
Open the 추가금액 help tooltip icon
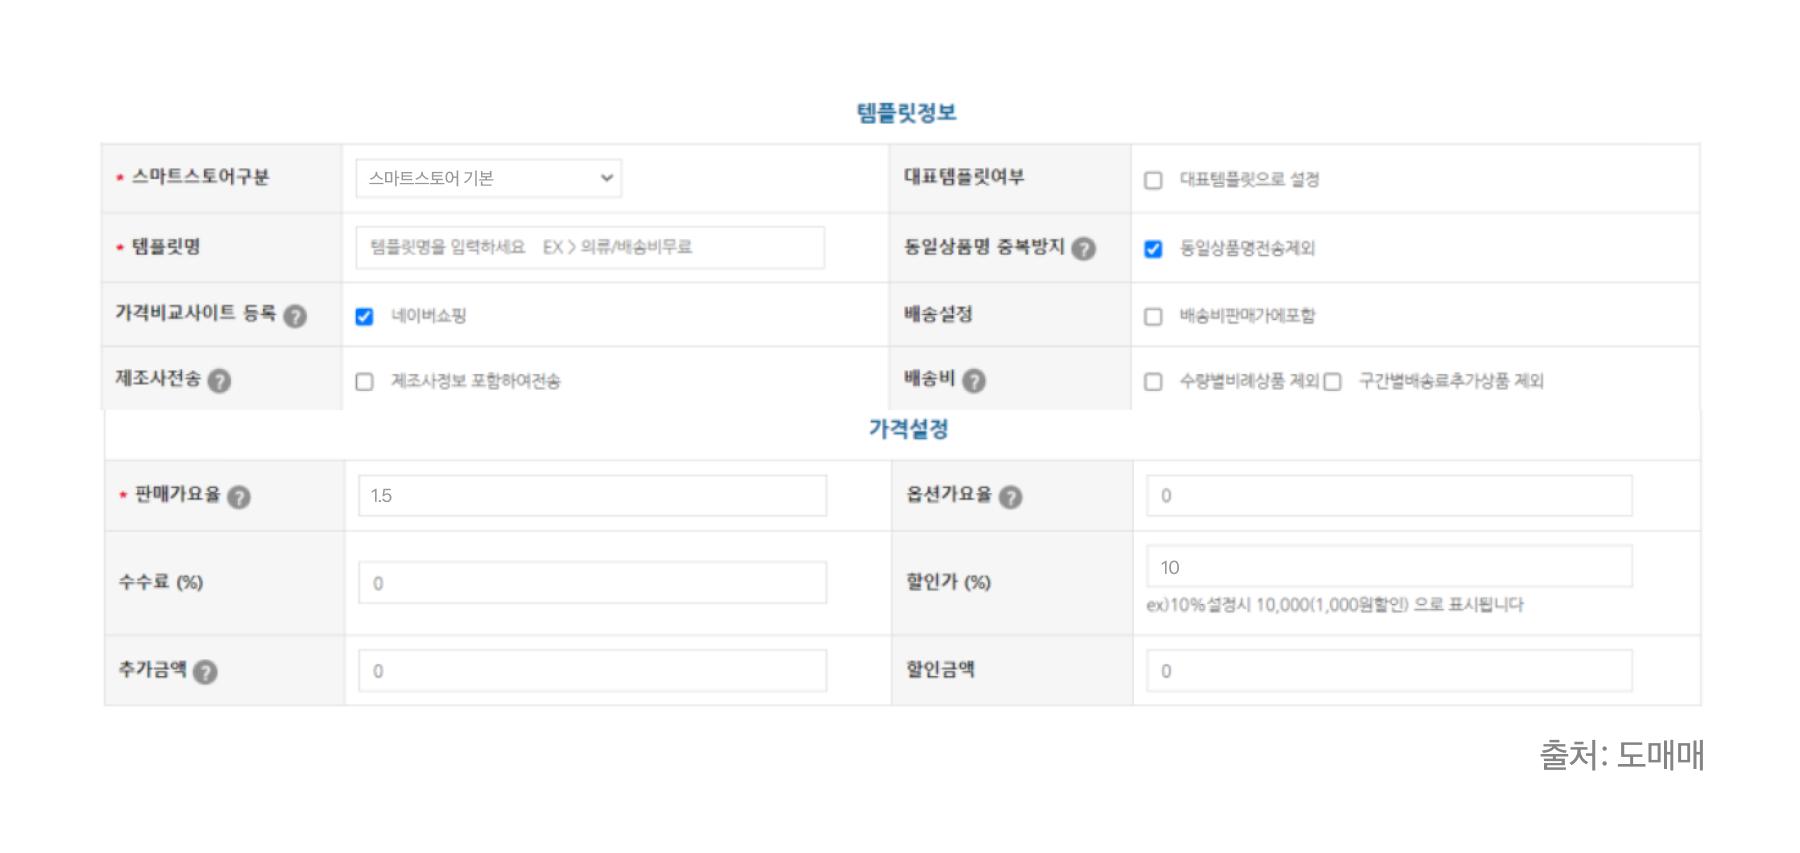click(x=205, y=672)
